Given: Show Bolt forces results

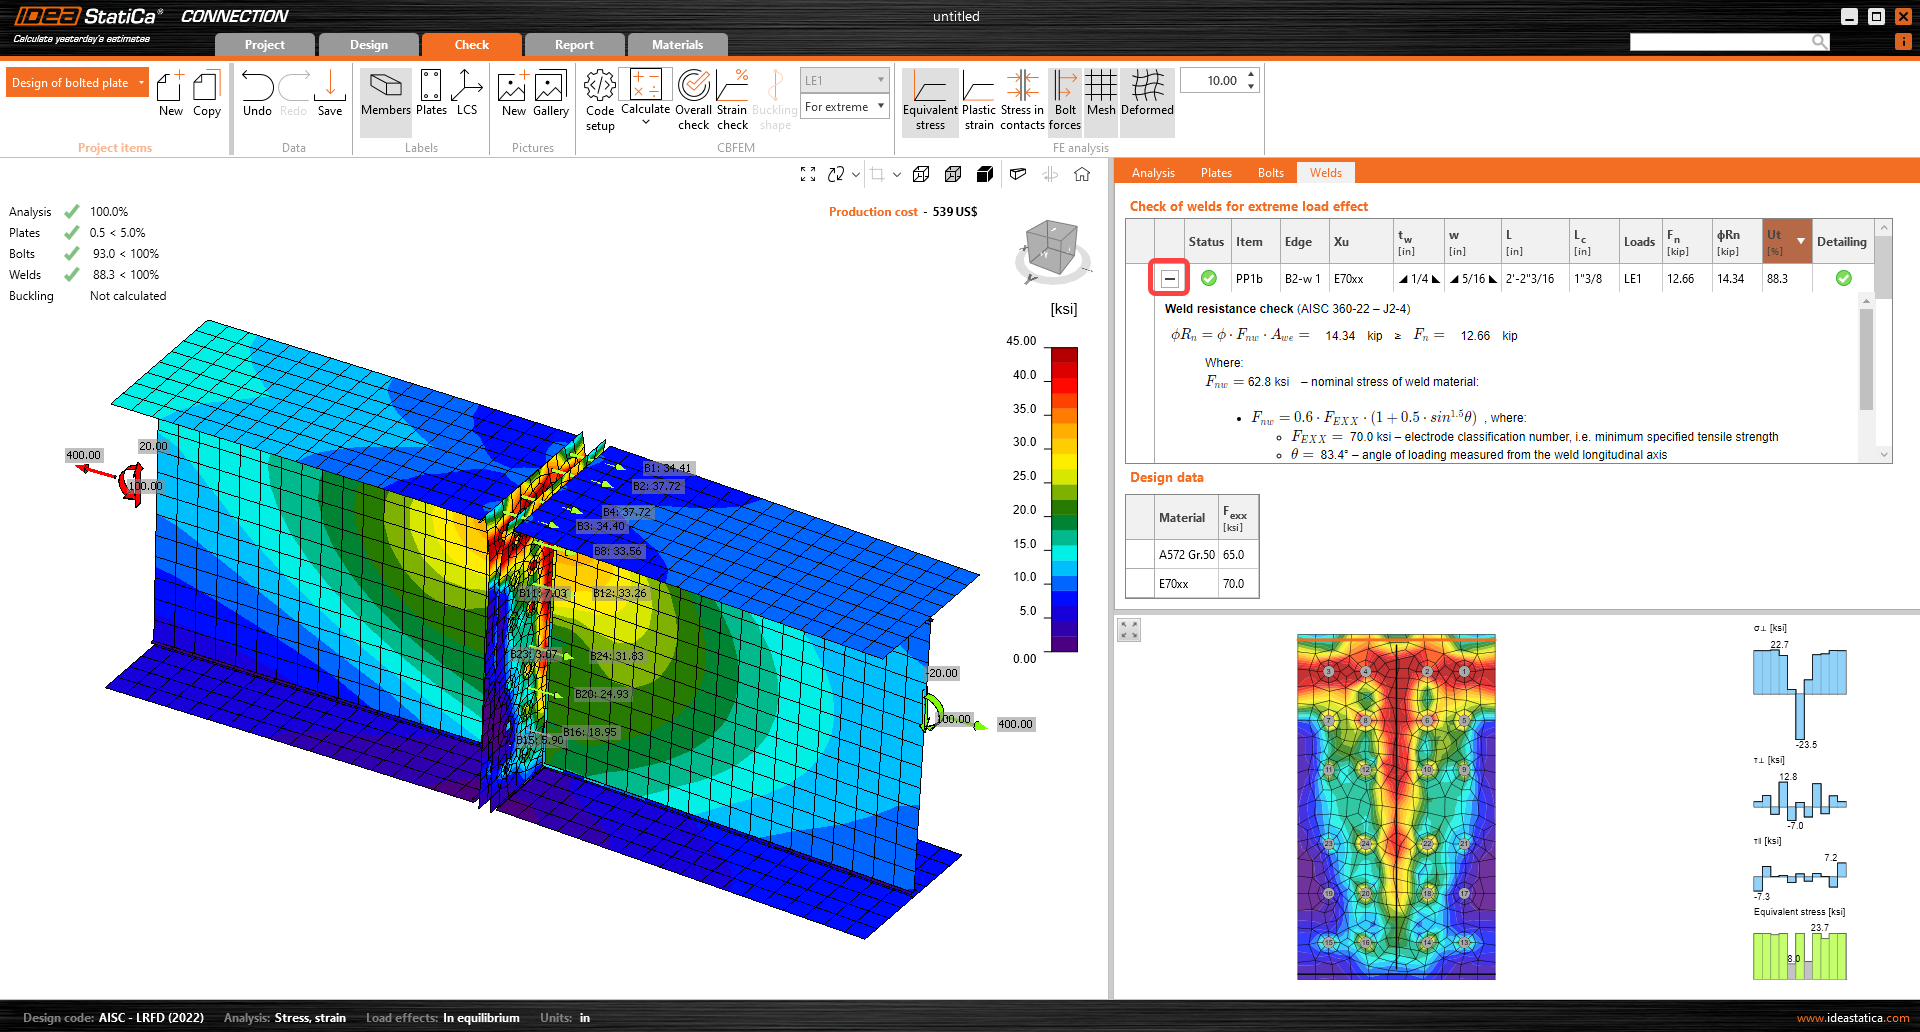Looking at the screenshot, I should tap(1064, 100).
